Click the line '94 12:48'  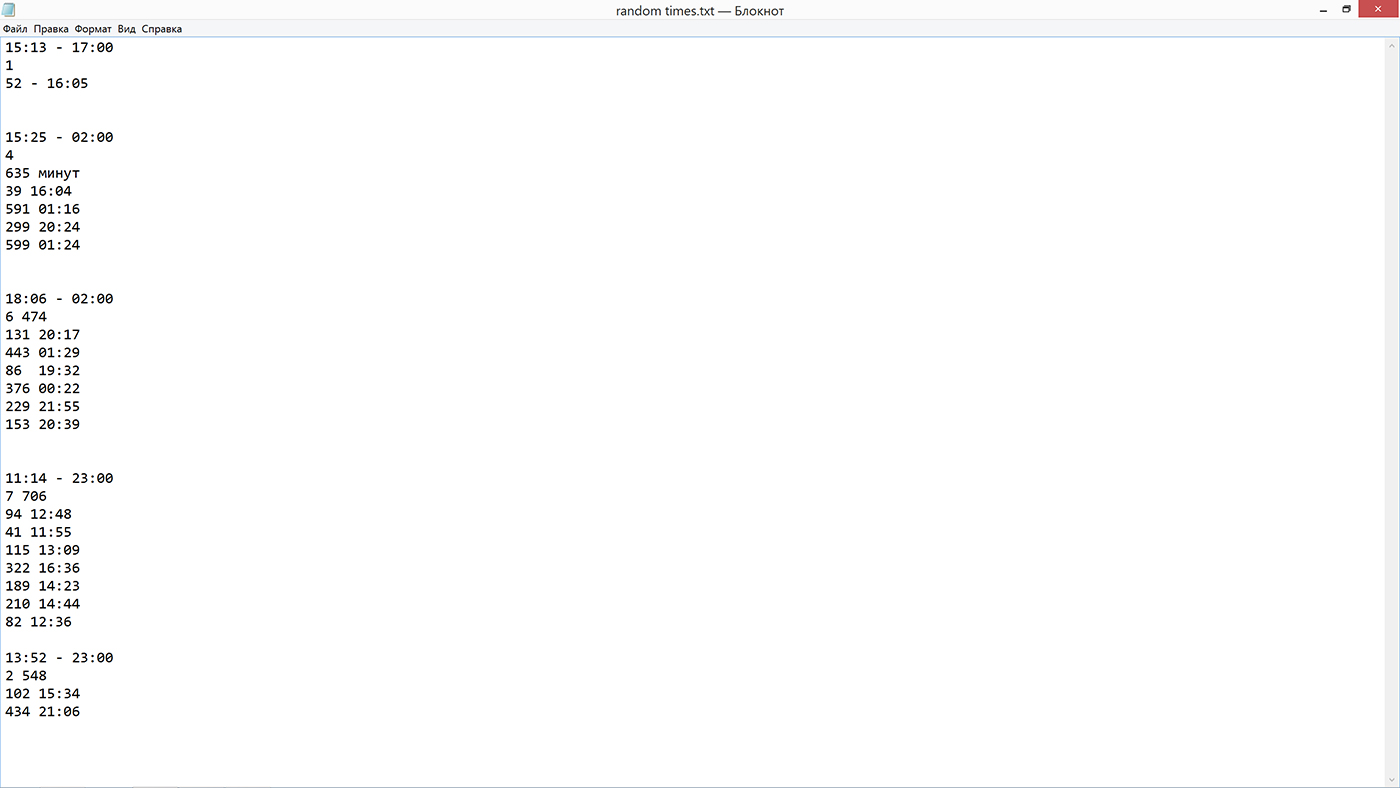[38, 515]
